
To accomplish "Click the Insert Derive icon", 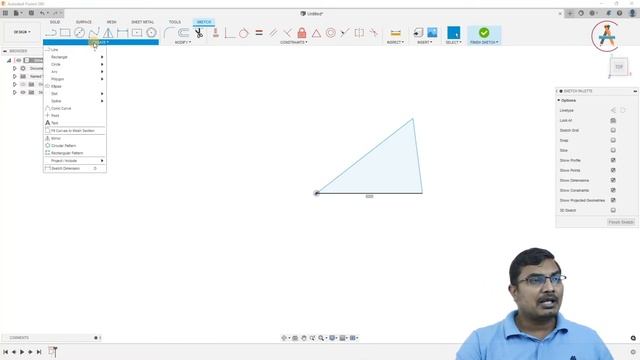I will (418, 33).
